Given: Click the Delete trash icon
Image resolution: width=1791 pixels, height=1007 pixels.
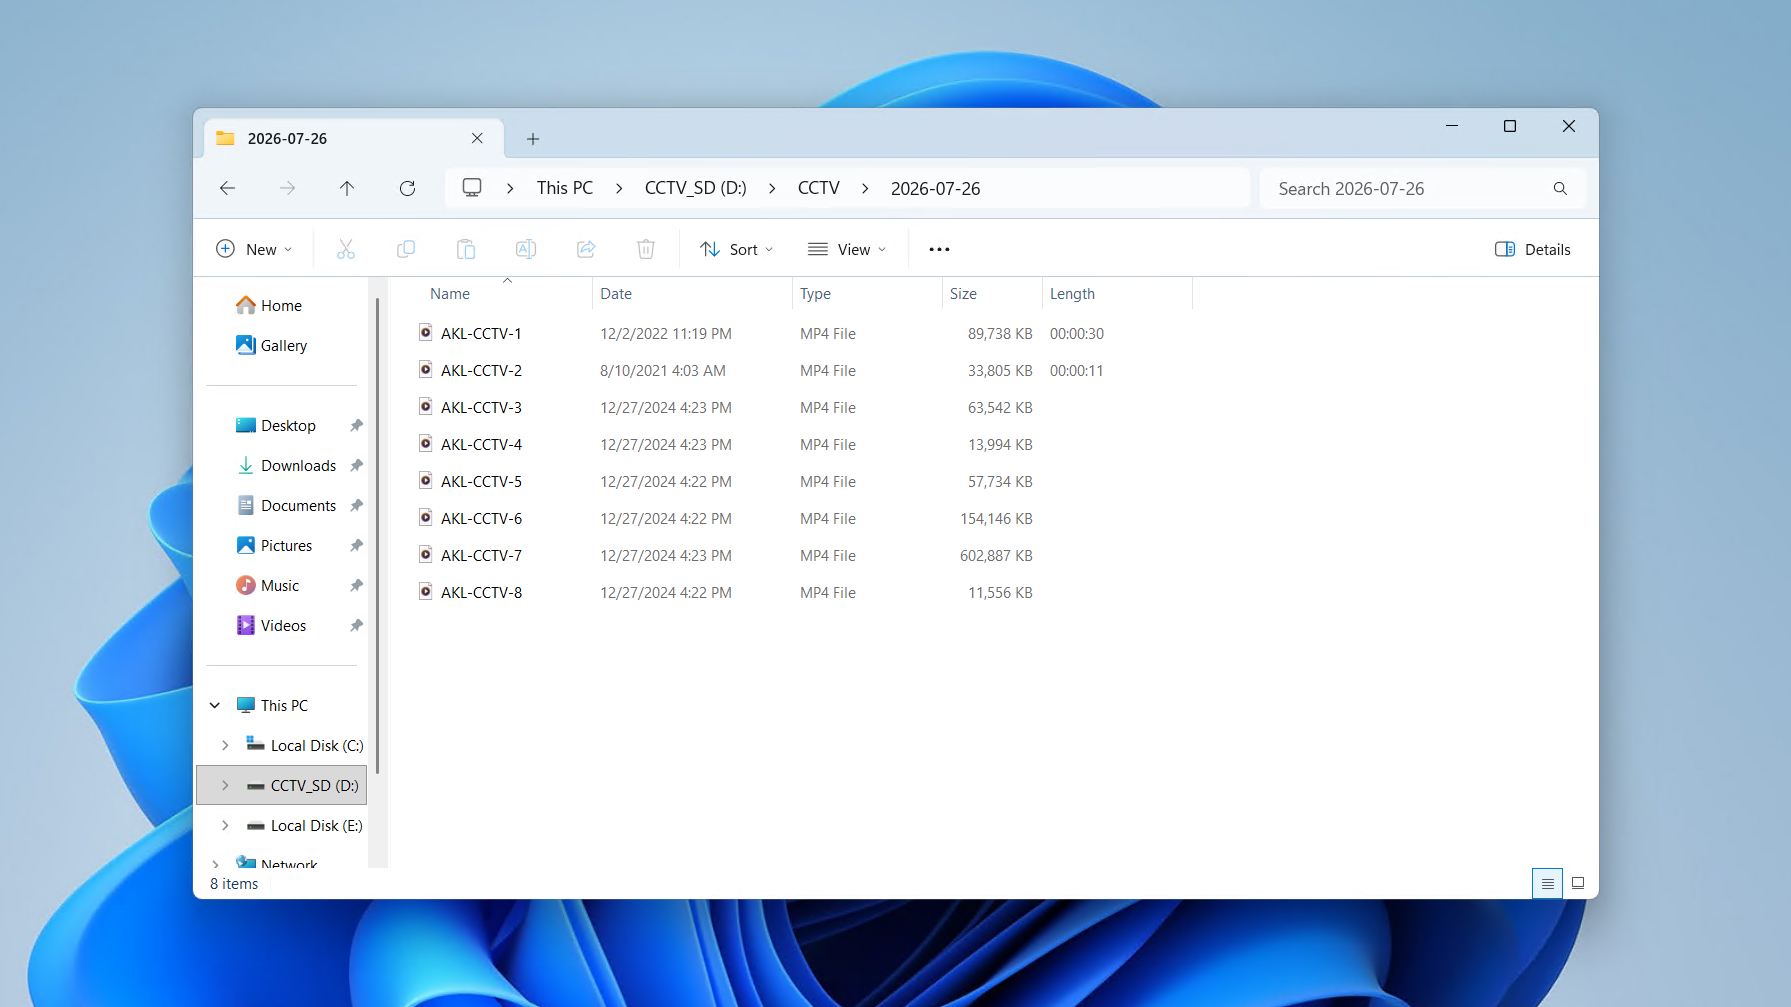Looking at the screenshot, I should [x=646, y=249].
